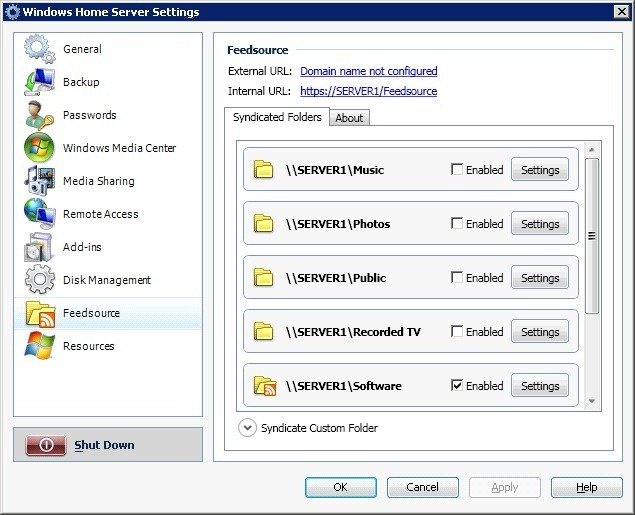Viewport: 635px width, 515px height.
Task: Click the \\SERVER1\Public folder name
Action: click(336, 278)
